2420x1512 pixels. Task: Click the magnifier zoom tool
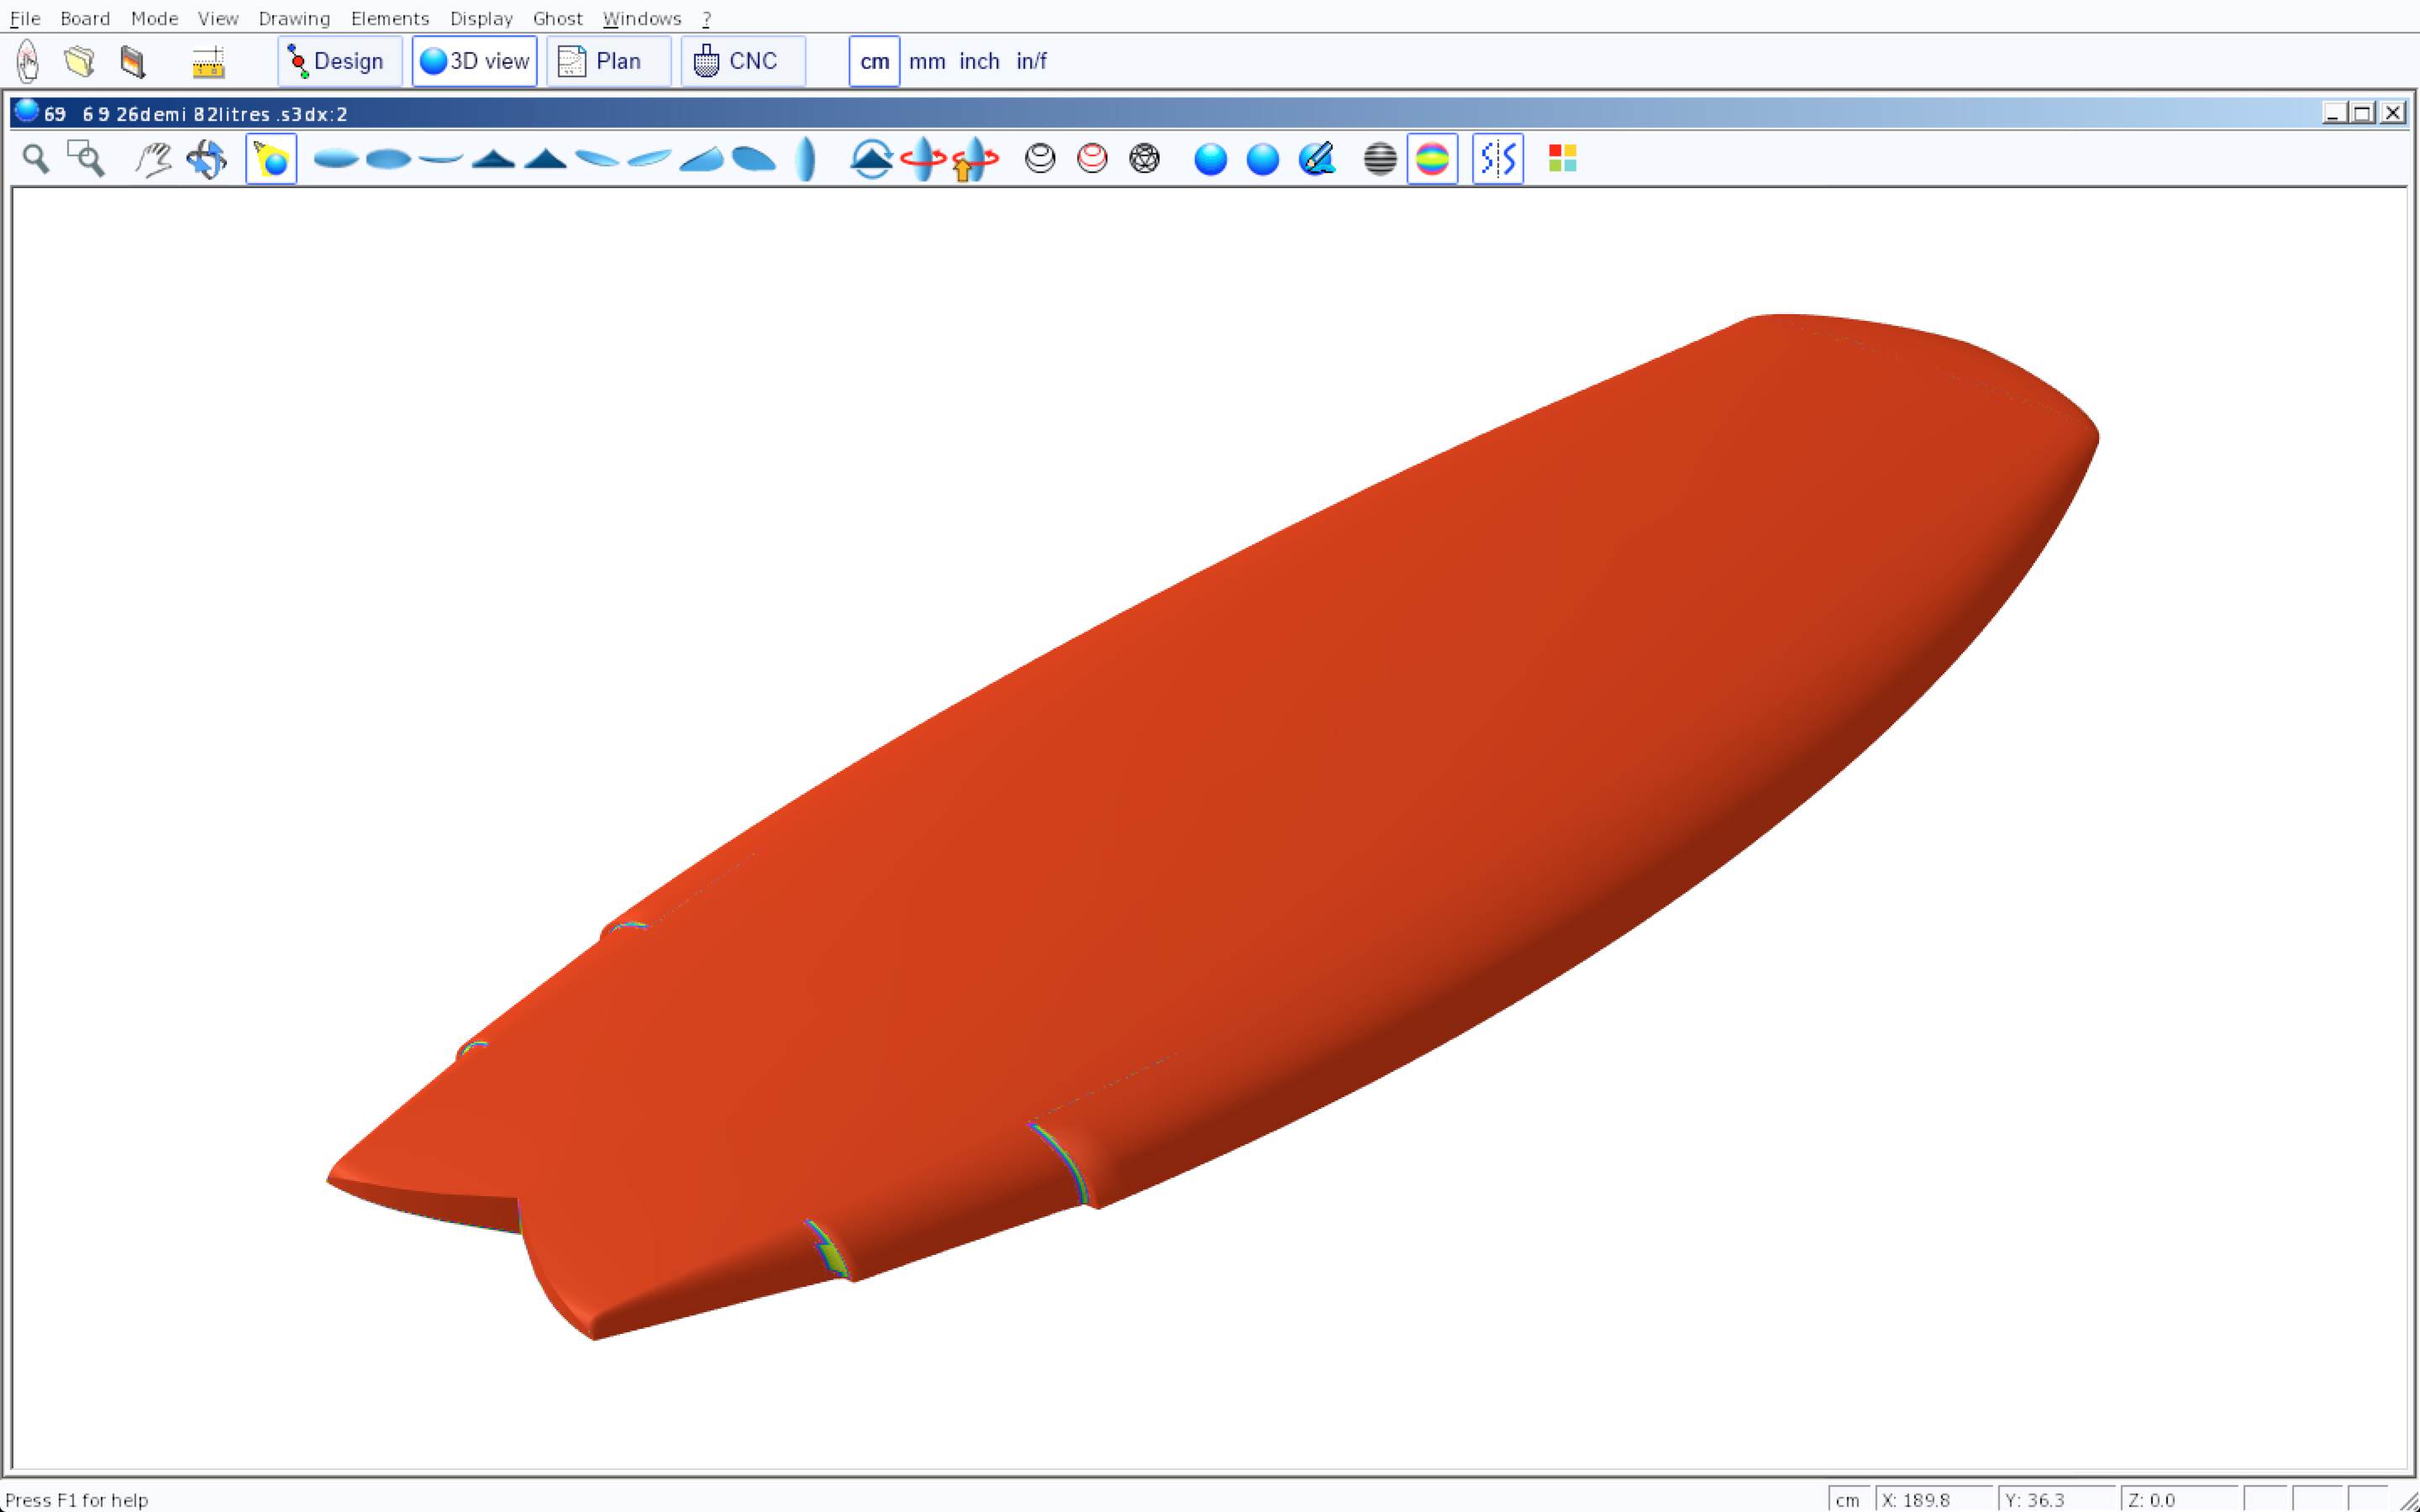pyautogui.click(x=36, y=159)
